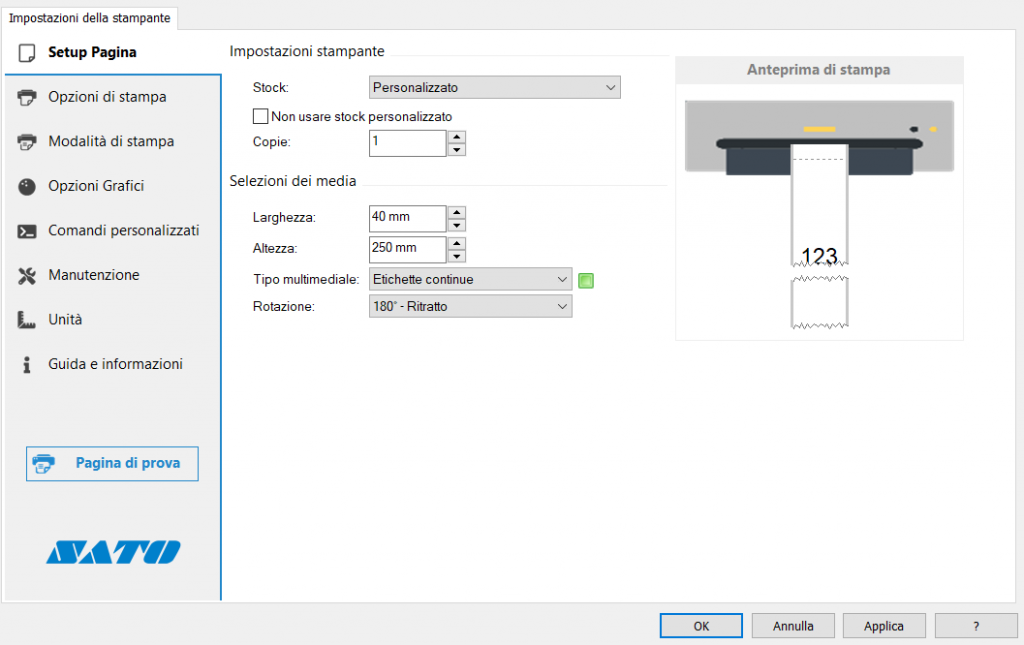Enable Non usare stock personalizzato checkbox
Image resolution: width=1024 pixels, height=645 pixels.
[x=261, y=116]
